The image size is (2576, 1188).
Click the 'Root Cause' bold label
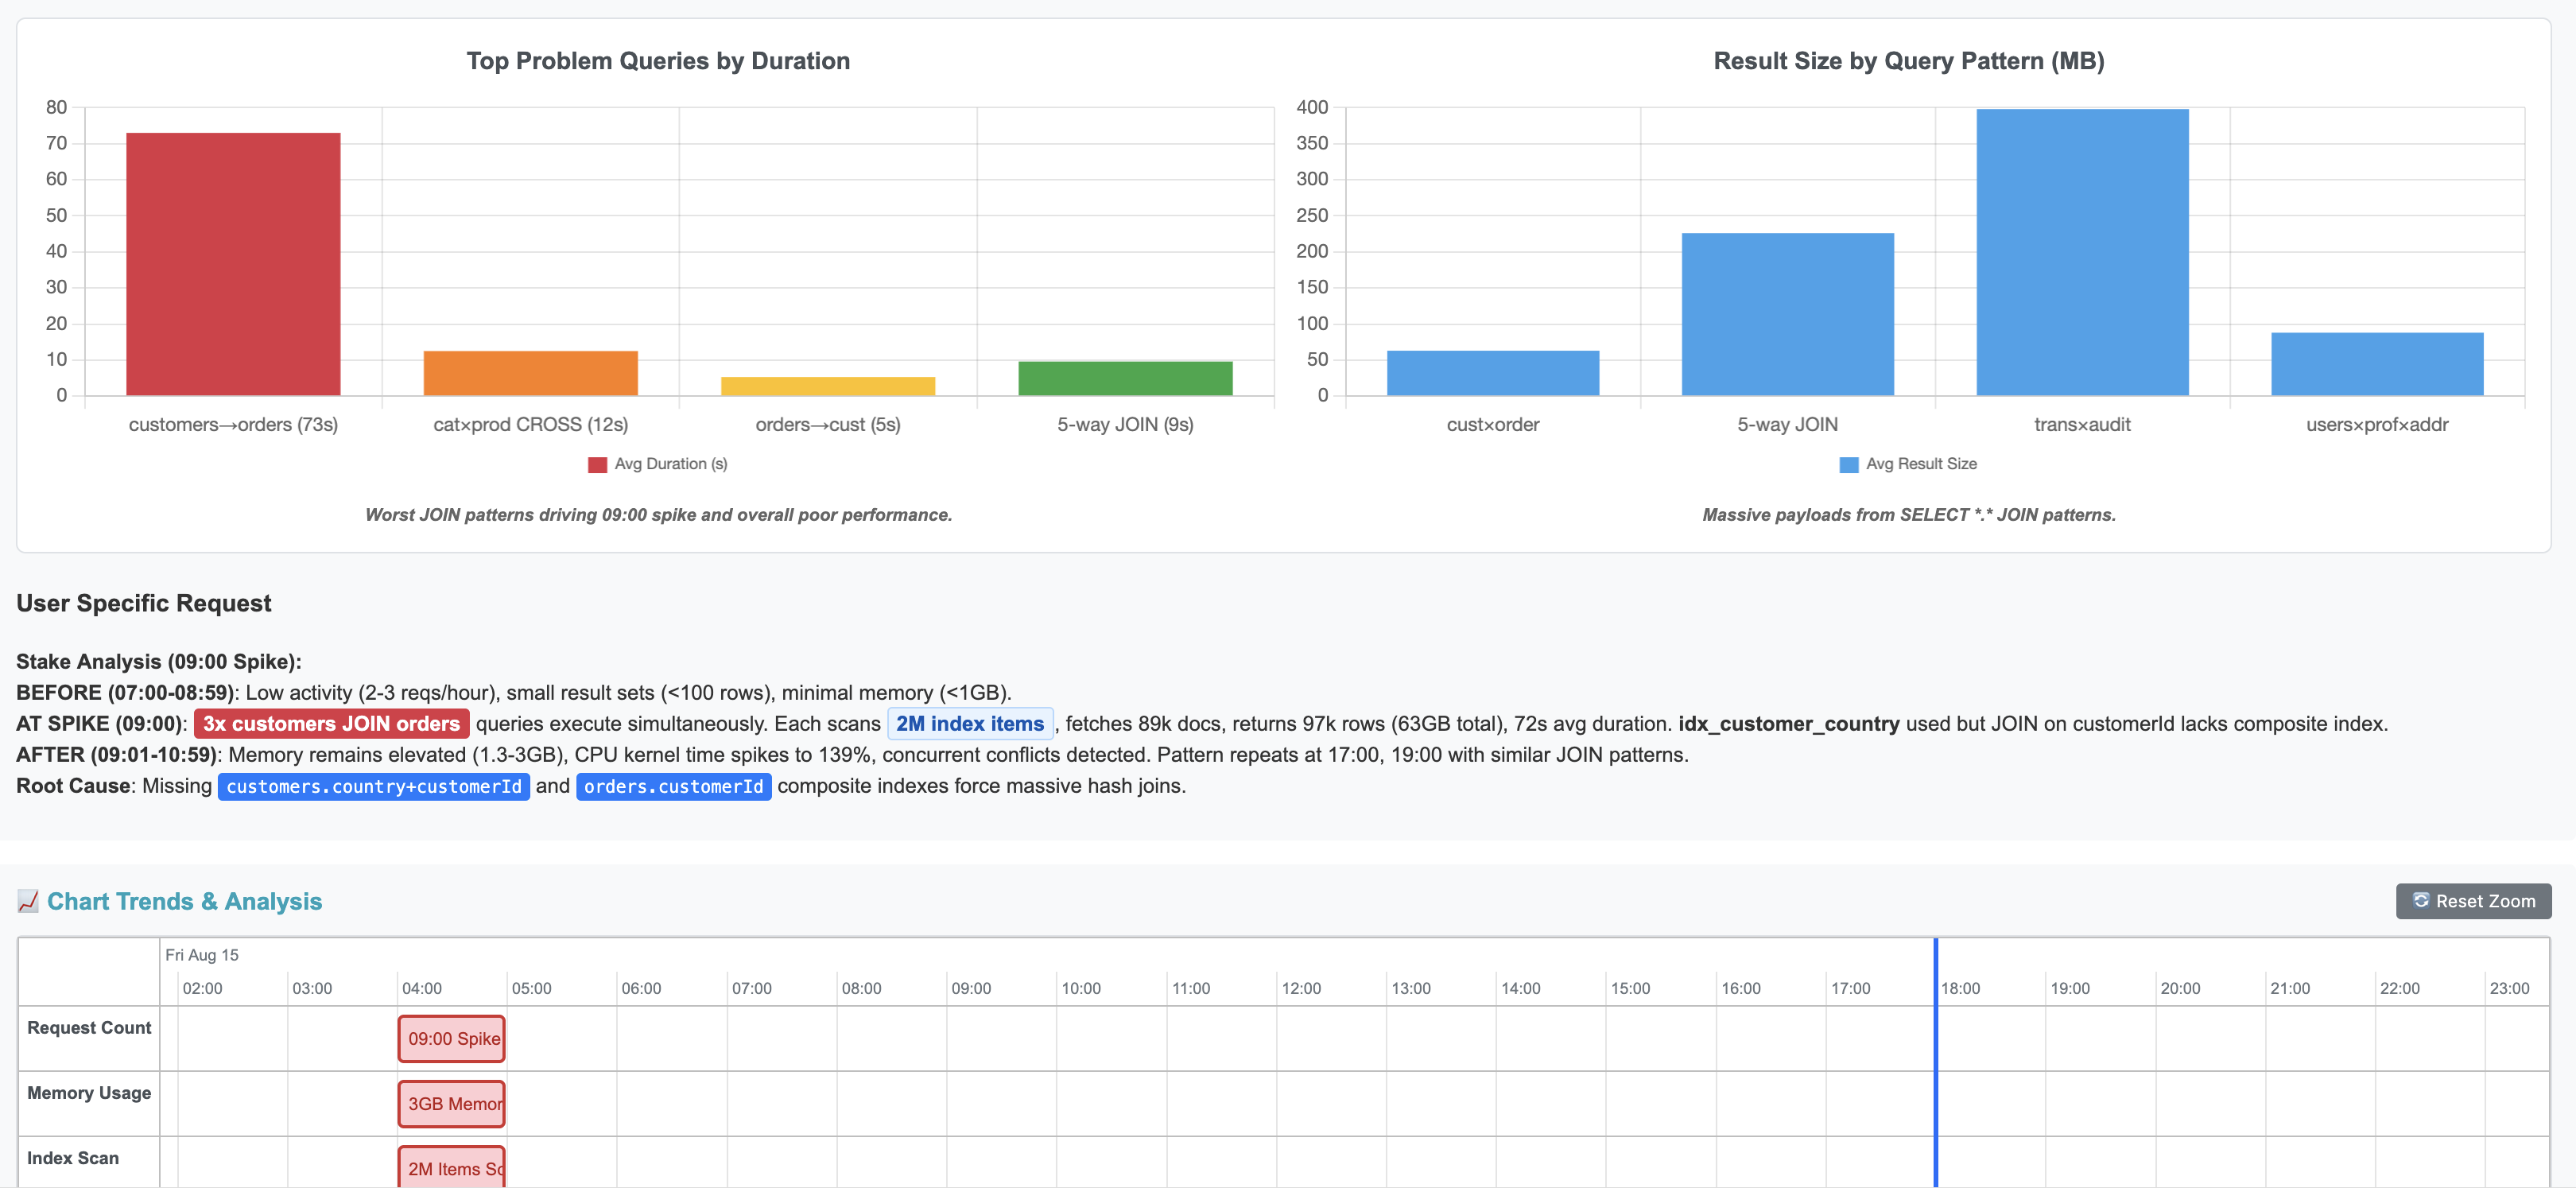(73, 786)
